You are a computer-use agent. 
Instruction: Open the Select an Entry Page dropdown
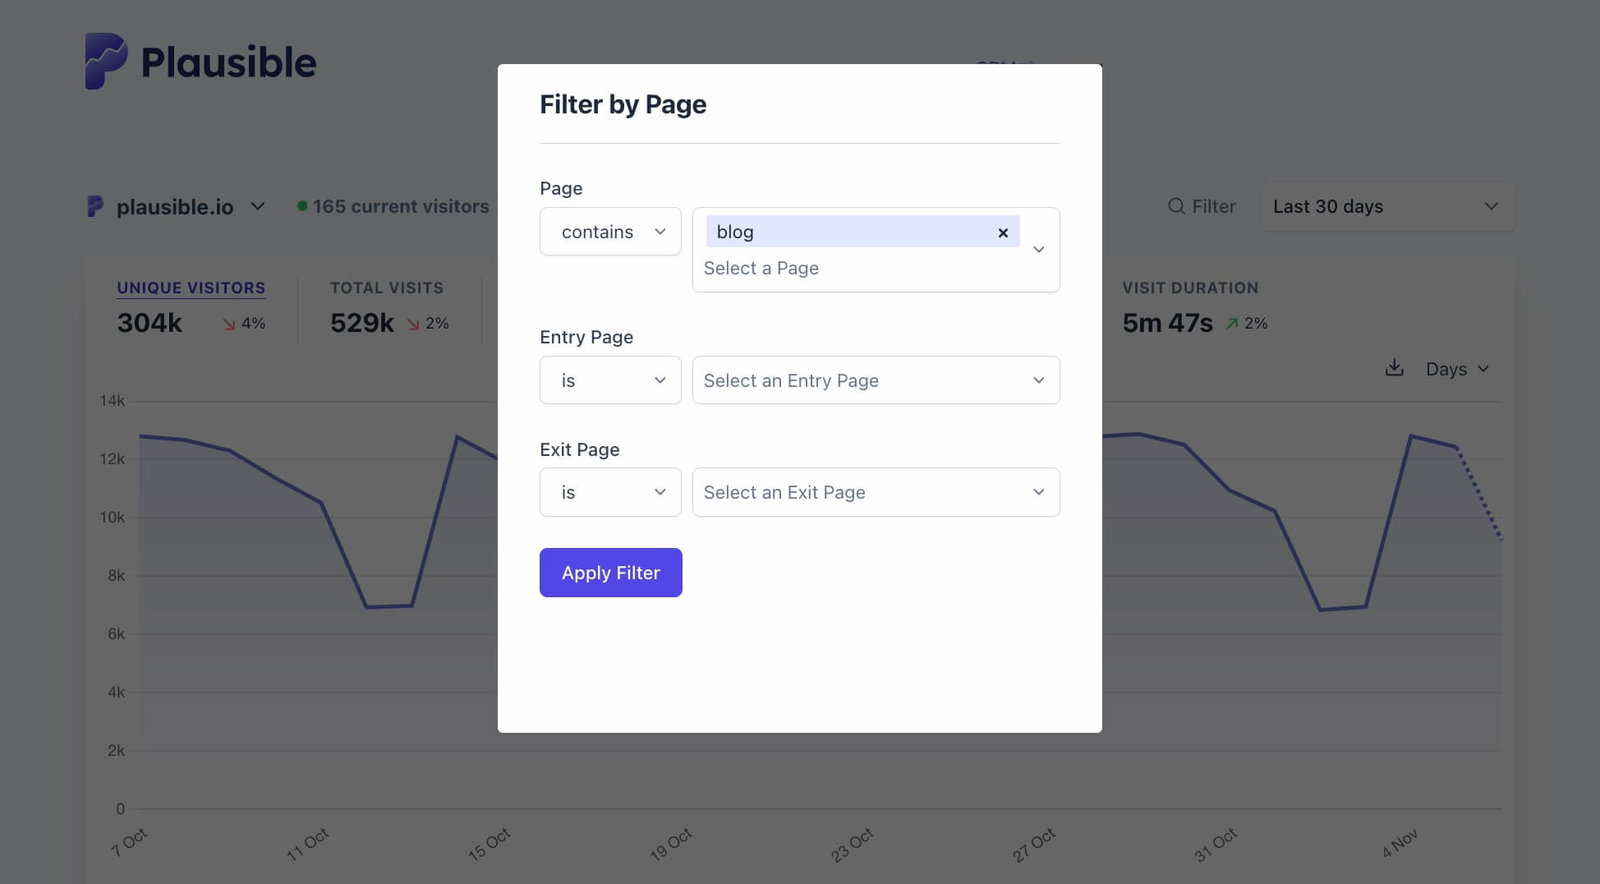[875, 380]
